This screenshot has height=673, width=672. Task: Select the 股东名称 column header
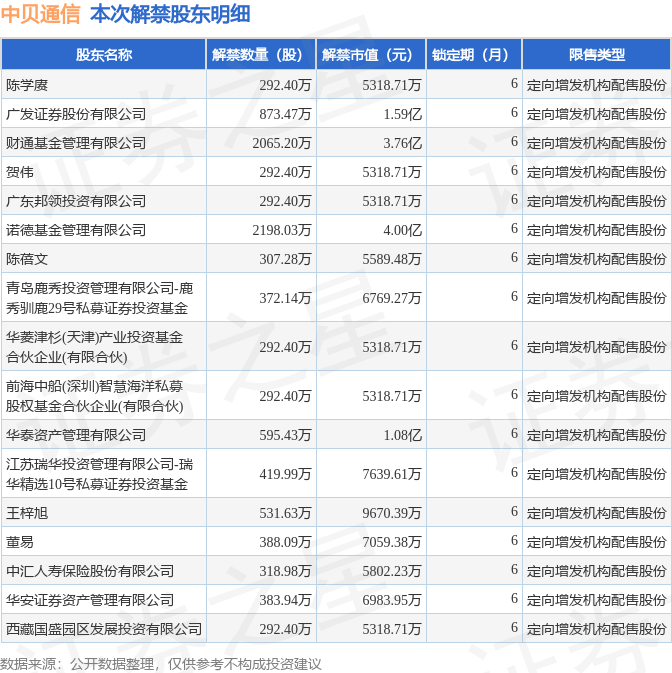point(104,55)
